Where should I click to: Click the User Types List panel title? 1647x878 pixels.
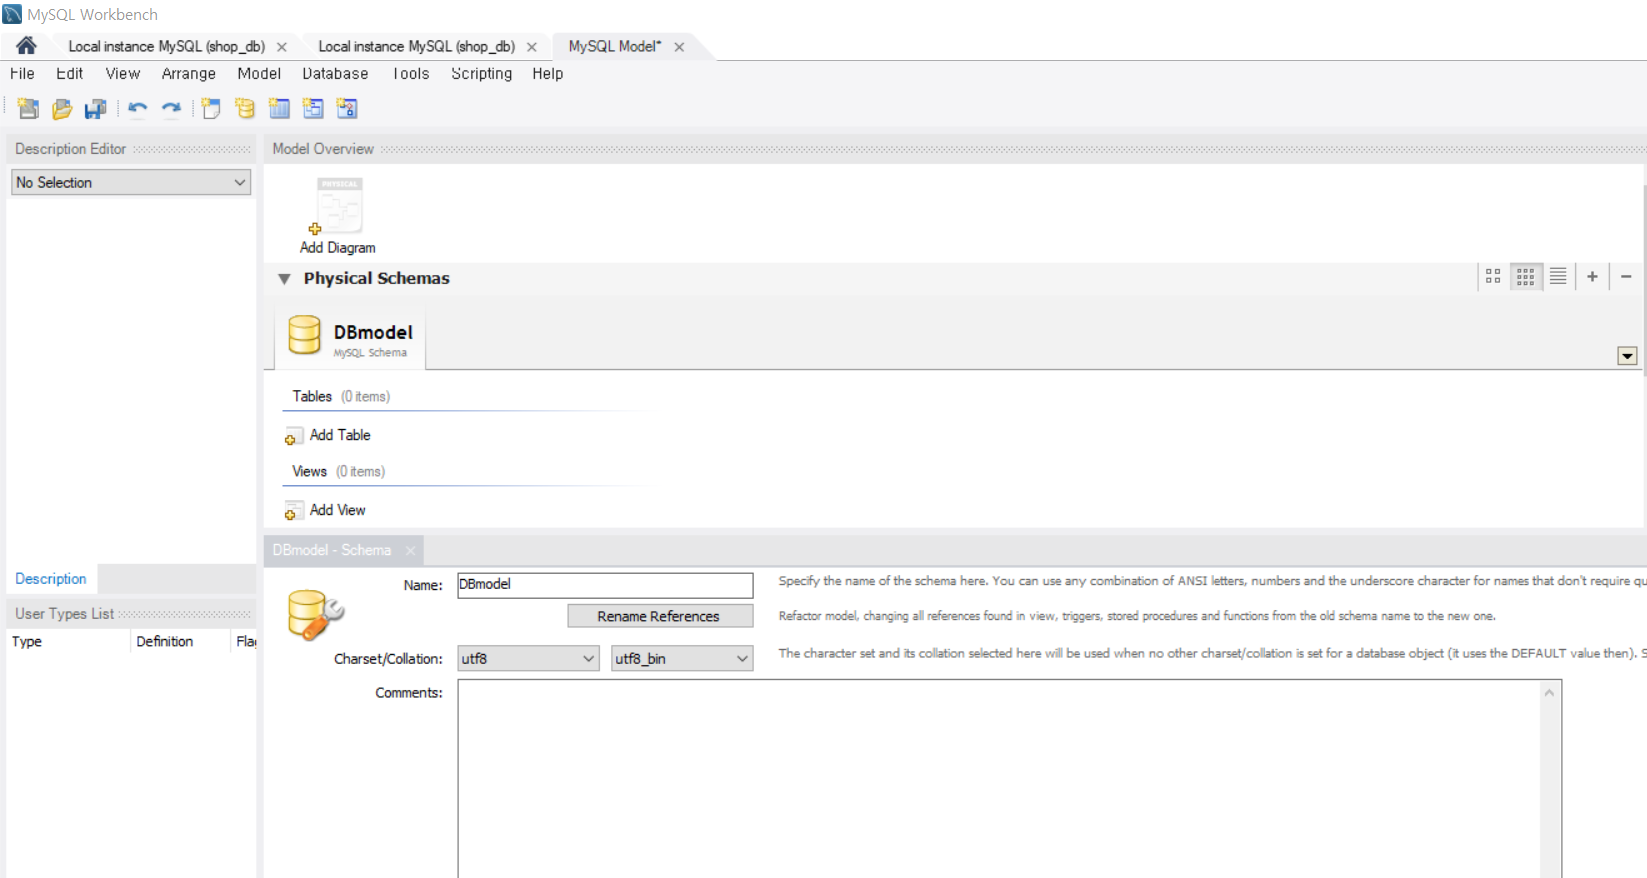coord(64,614)
